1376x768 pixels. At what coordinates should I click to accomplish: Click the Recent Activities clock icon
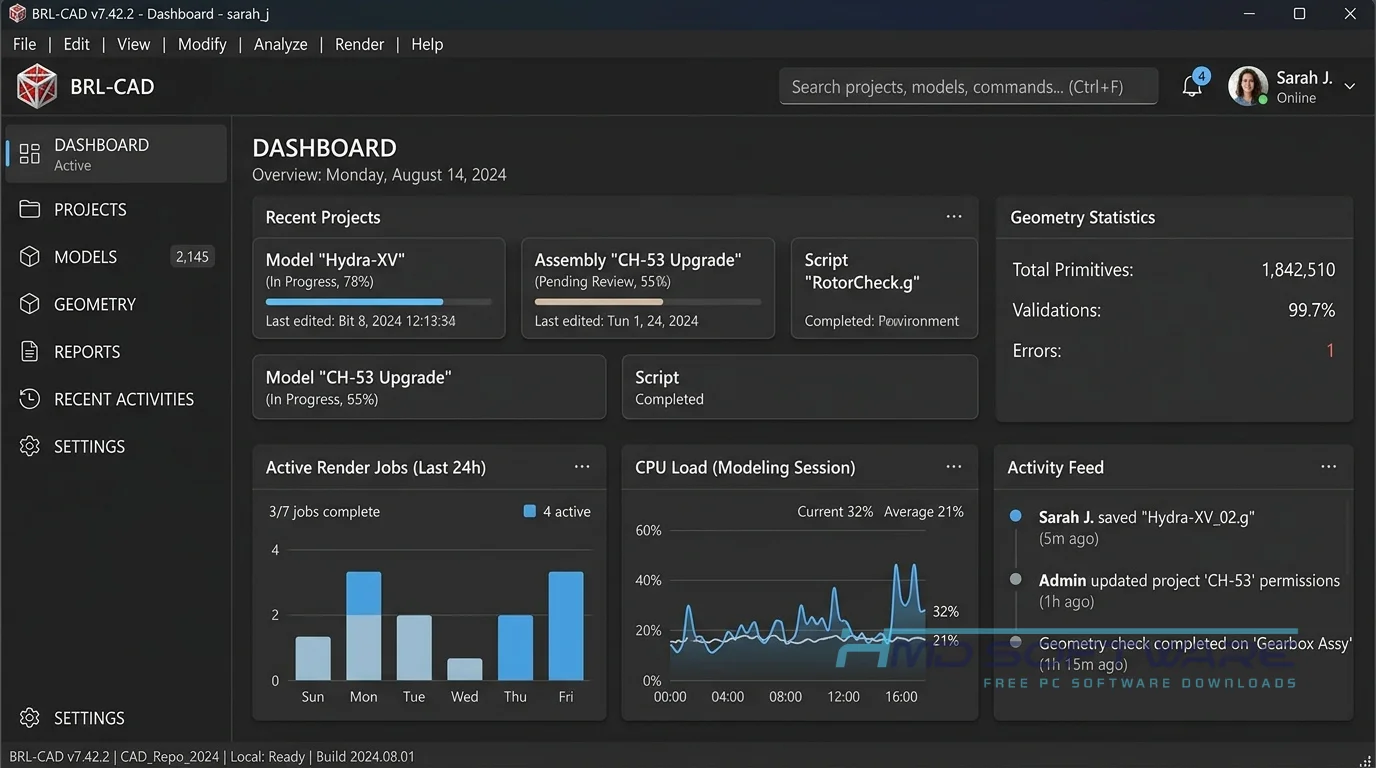coord(30,399)
